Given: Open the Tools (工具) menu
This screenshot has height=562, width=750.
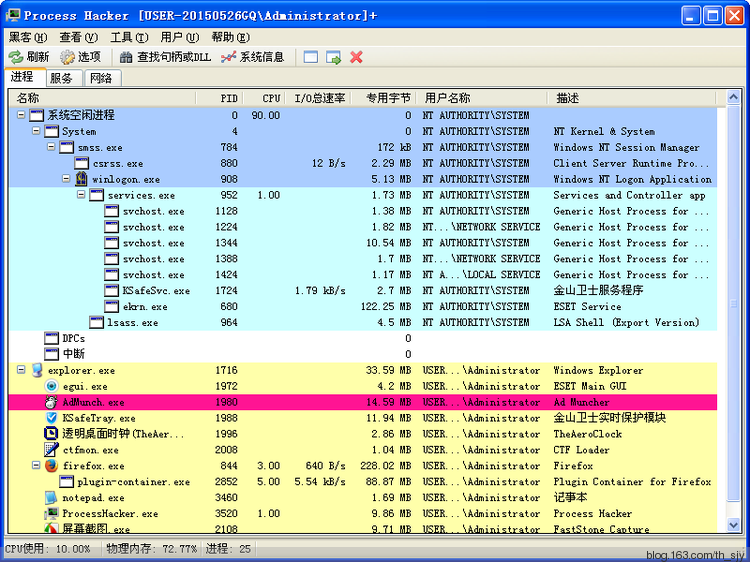Looking at the screenshot, I should (x=129, y=37).
